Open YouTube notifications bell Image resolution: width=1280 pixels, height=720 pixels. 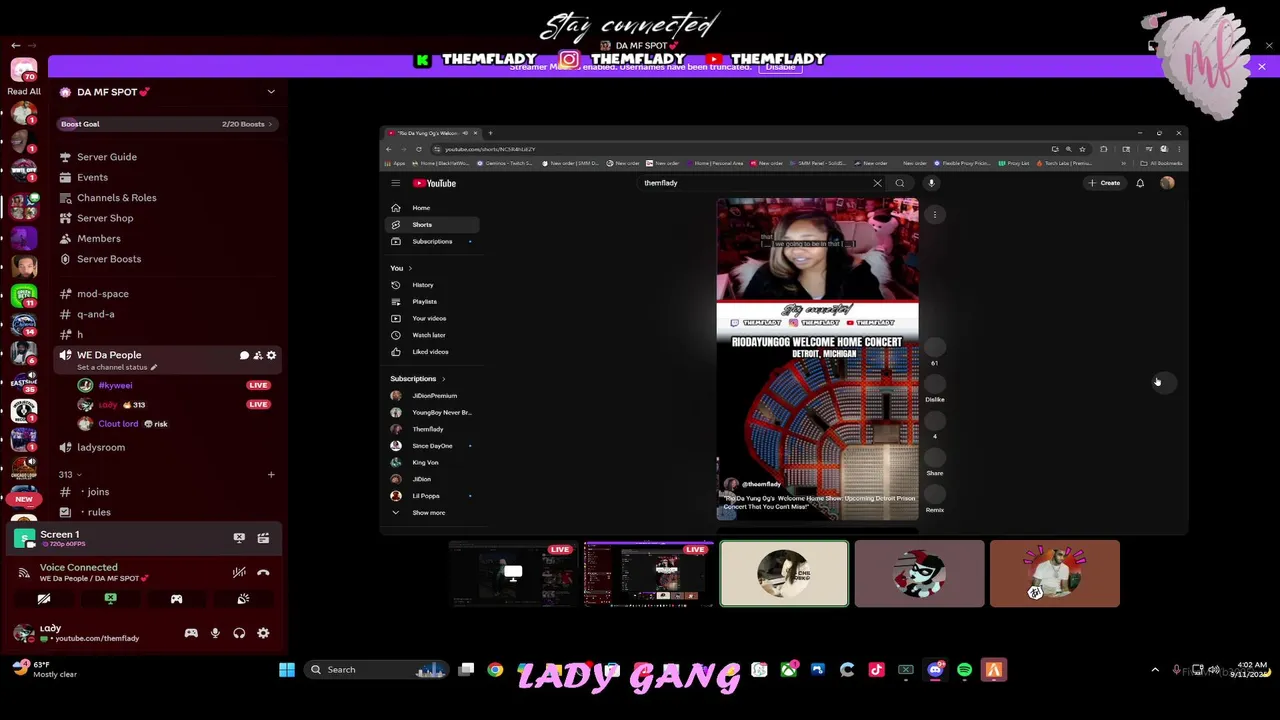pos(1140,183)
